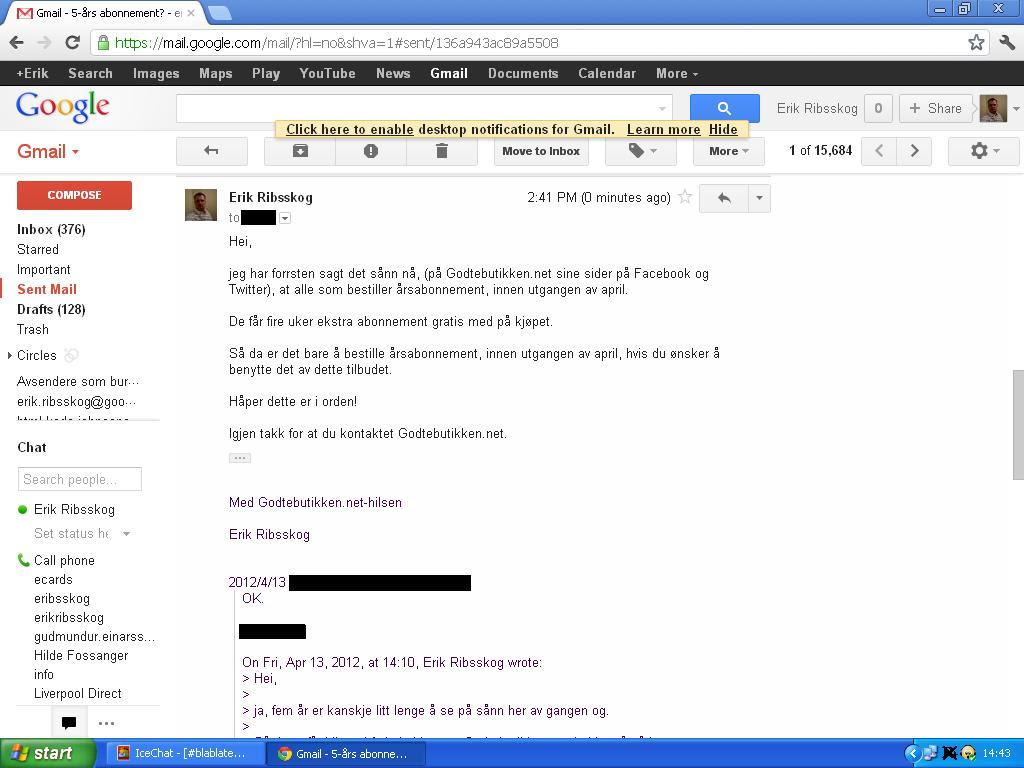Open the Labels tag dropdown
The image size is (1024, 768).
click(641, 151)
